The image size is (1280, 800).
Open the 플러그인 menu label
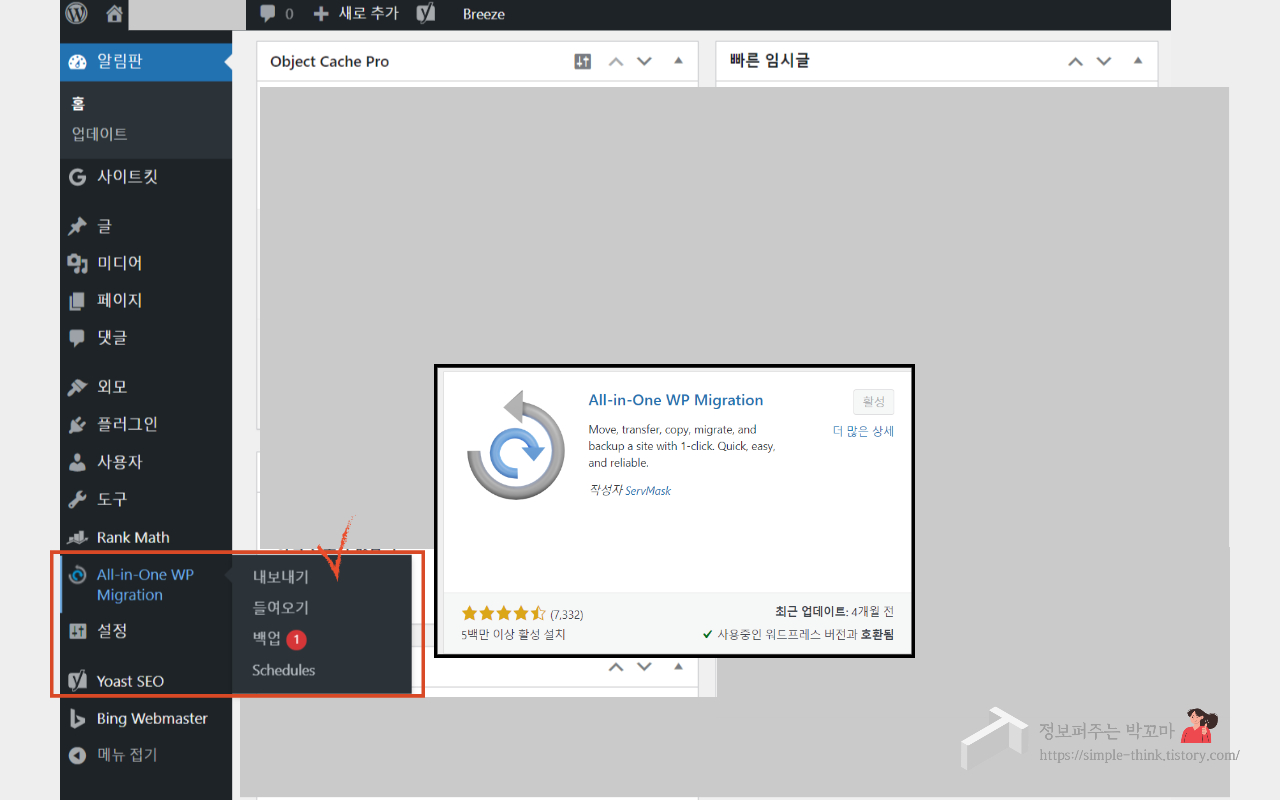127,424
